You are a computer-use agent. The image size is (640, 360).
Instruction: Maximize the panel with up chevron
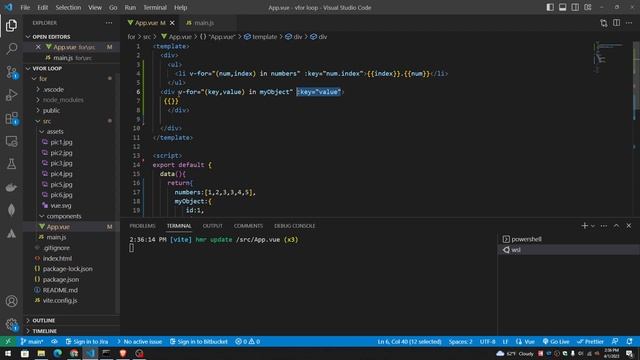616,226
